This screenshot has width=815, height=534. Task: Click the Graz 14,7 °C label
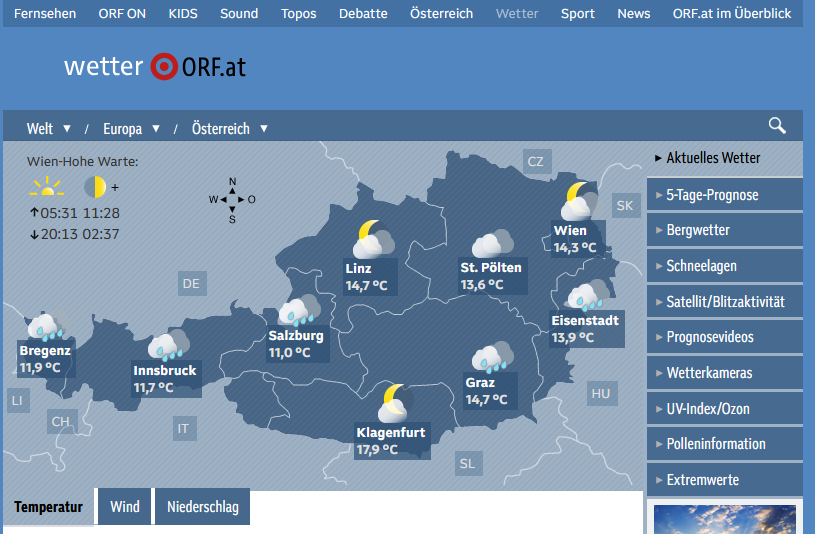[x=488, y=391]
